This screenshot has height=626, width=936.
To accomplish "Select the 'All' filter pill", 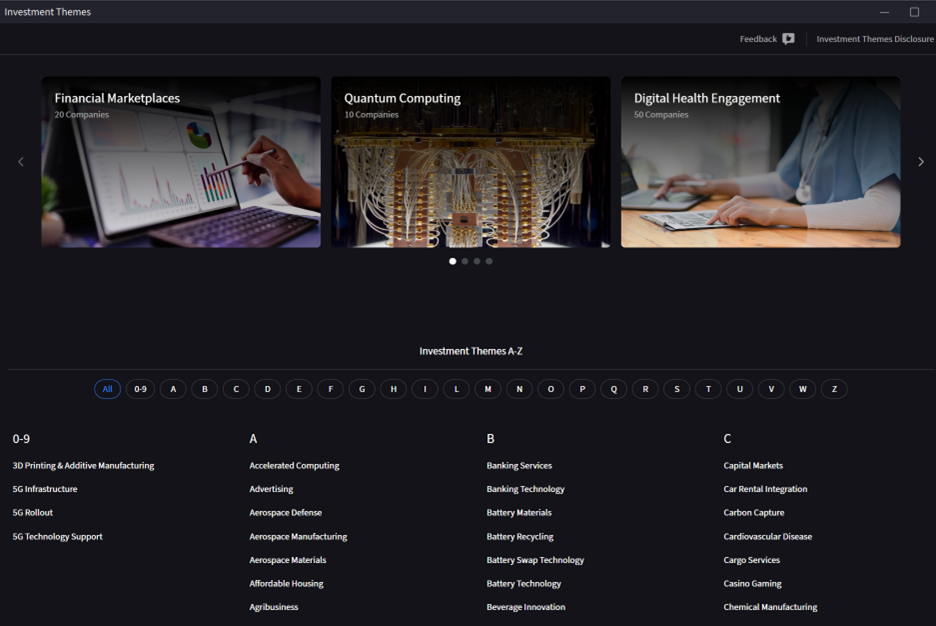I will click(x=107, y=389).
